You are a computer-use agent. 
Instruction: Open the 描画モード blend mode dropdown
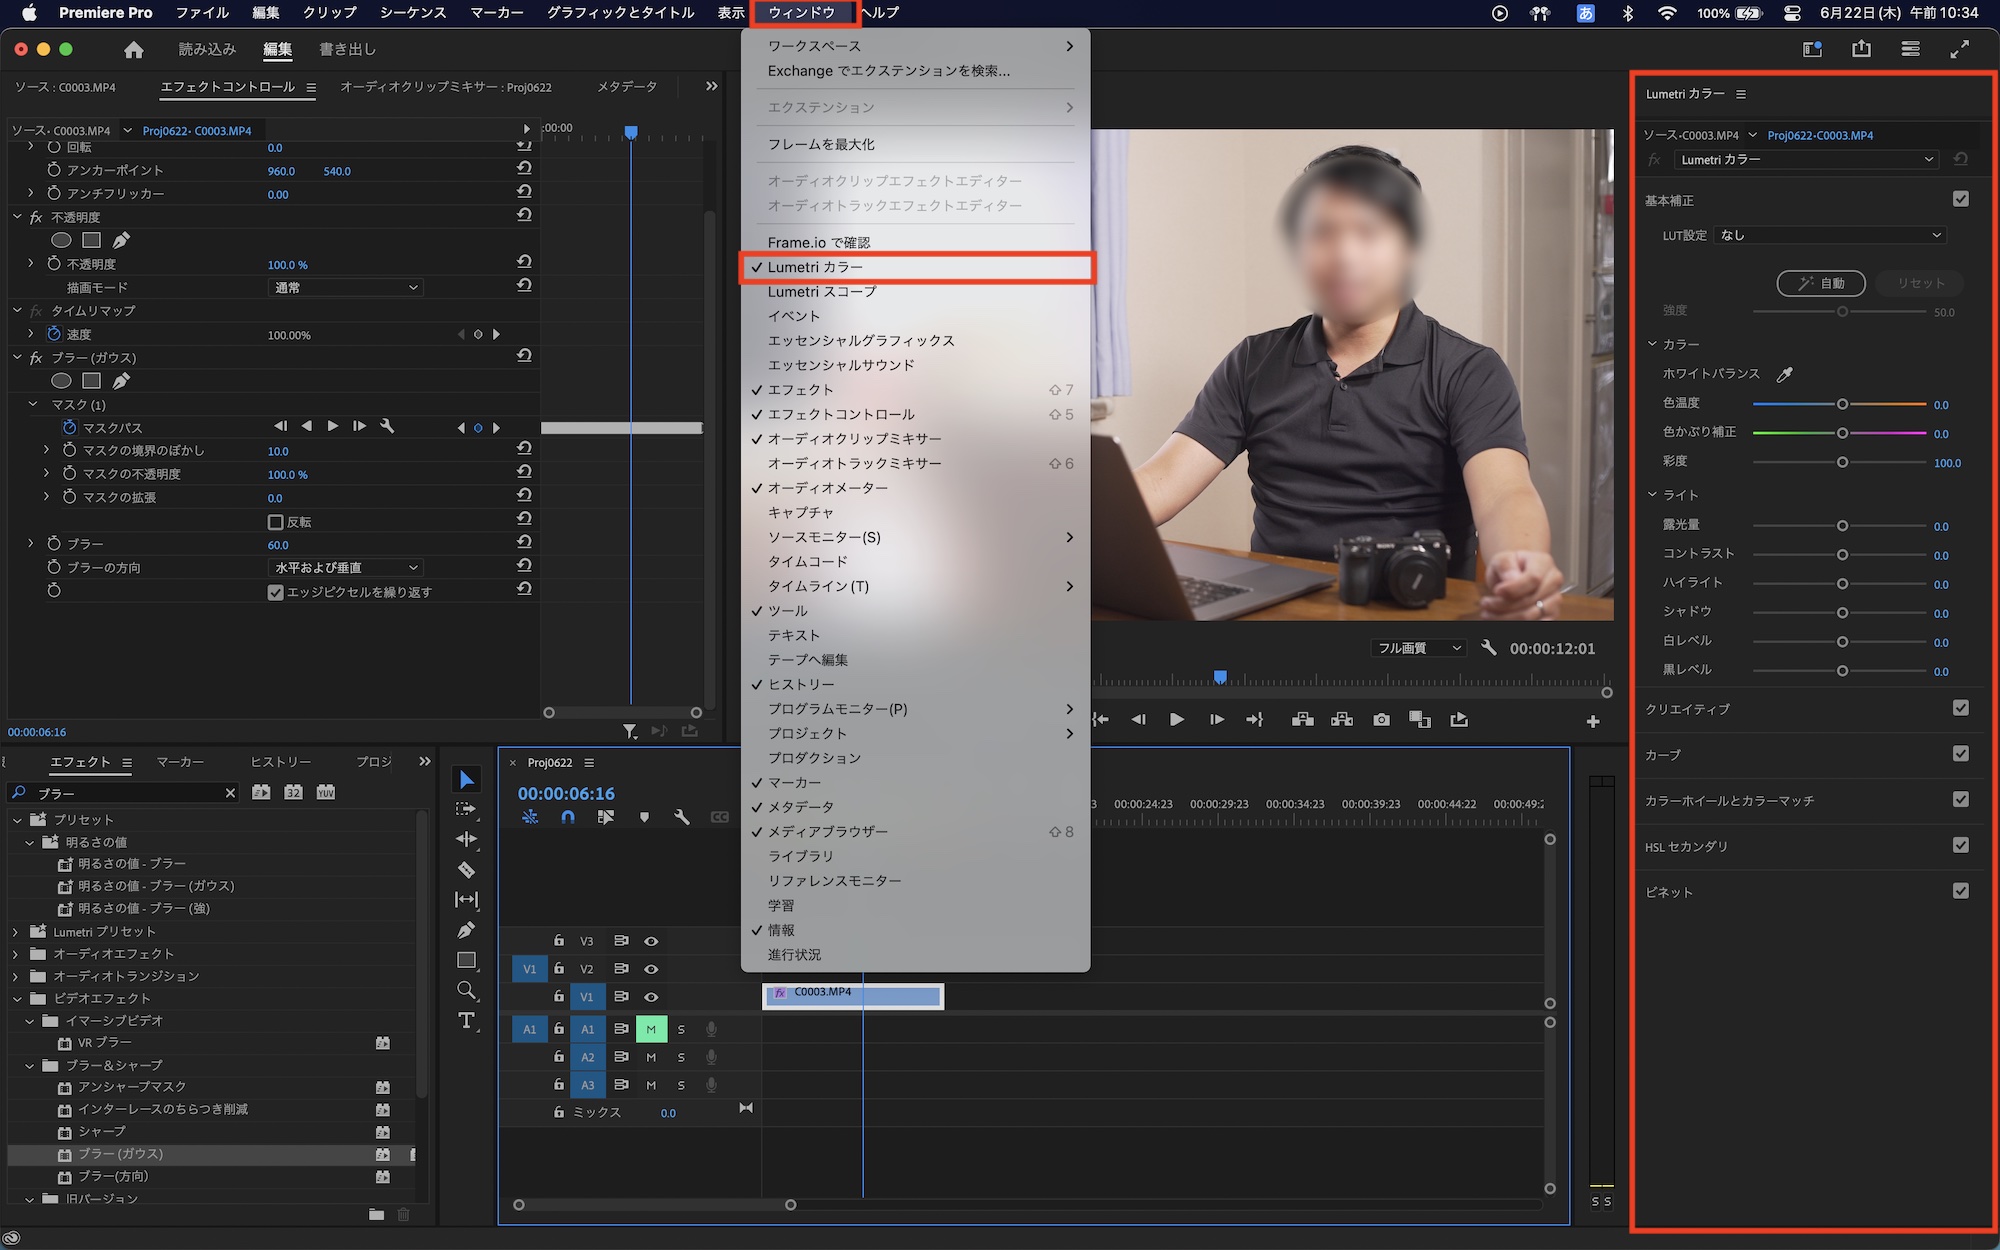(346, 288)
